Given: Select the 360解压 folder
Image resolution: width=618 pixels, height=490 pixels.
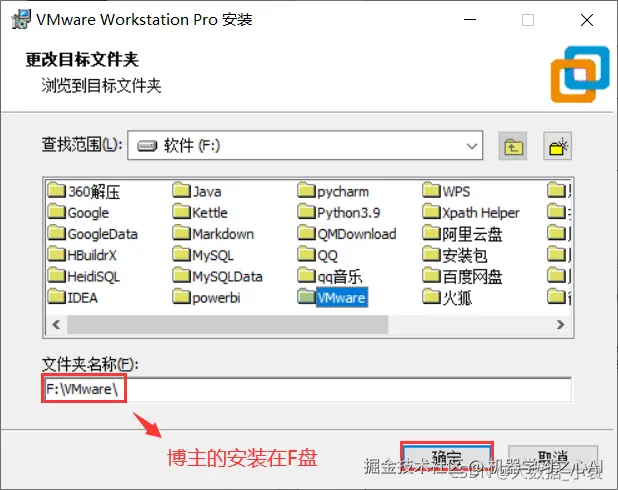Looking at the screenshot, I should click(84, 192).
